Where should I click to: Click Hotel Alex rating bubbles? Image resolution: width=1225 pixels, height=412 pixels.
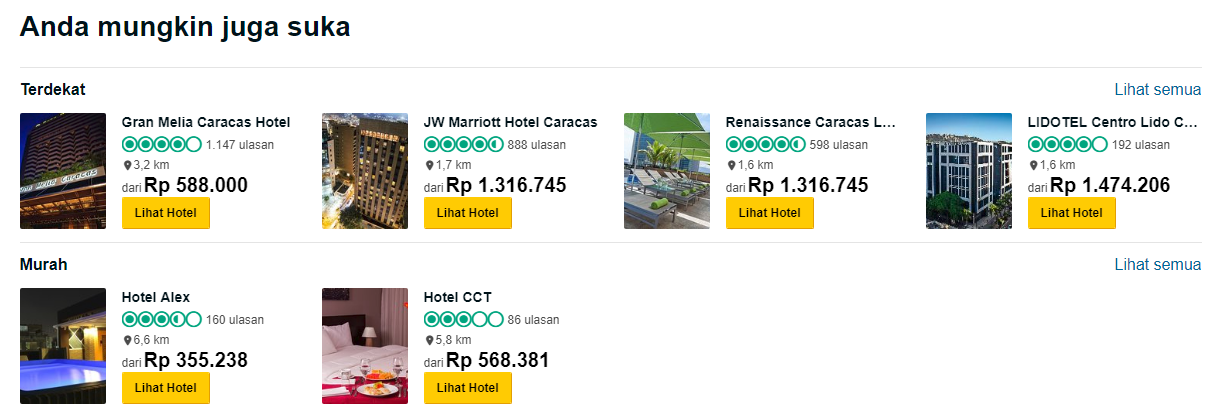coord(161,320)
